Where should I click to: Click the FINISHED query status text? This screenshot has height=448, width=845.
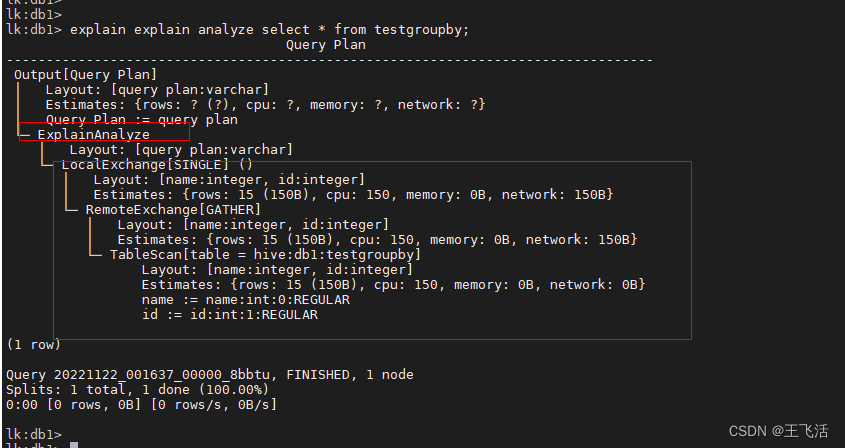click(x=318, y=374)
